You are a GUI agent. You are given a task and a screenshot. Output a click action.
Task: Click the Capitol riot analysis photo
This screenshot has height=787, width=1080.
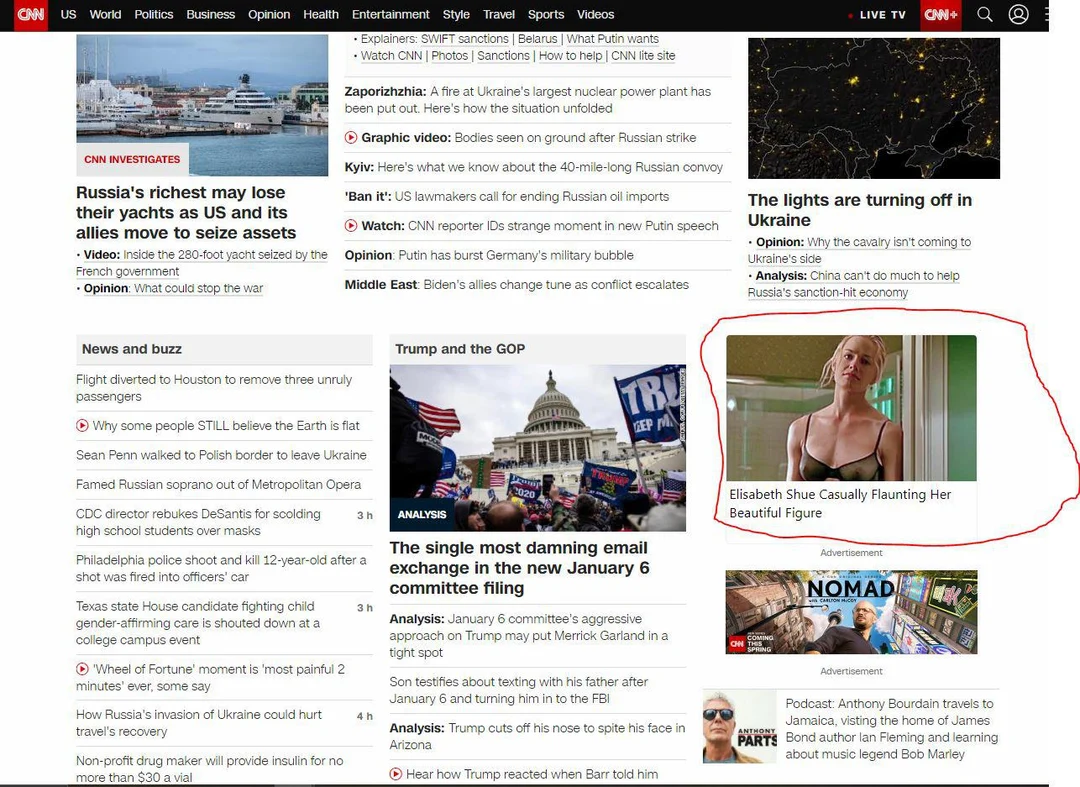point(537,447)
